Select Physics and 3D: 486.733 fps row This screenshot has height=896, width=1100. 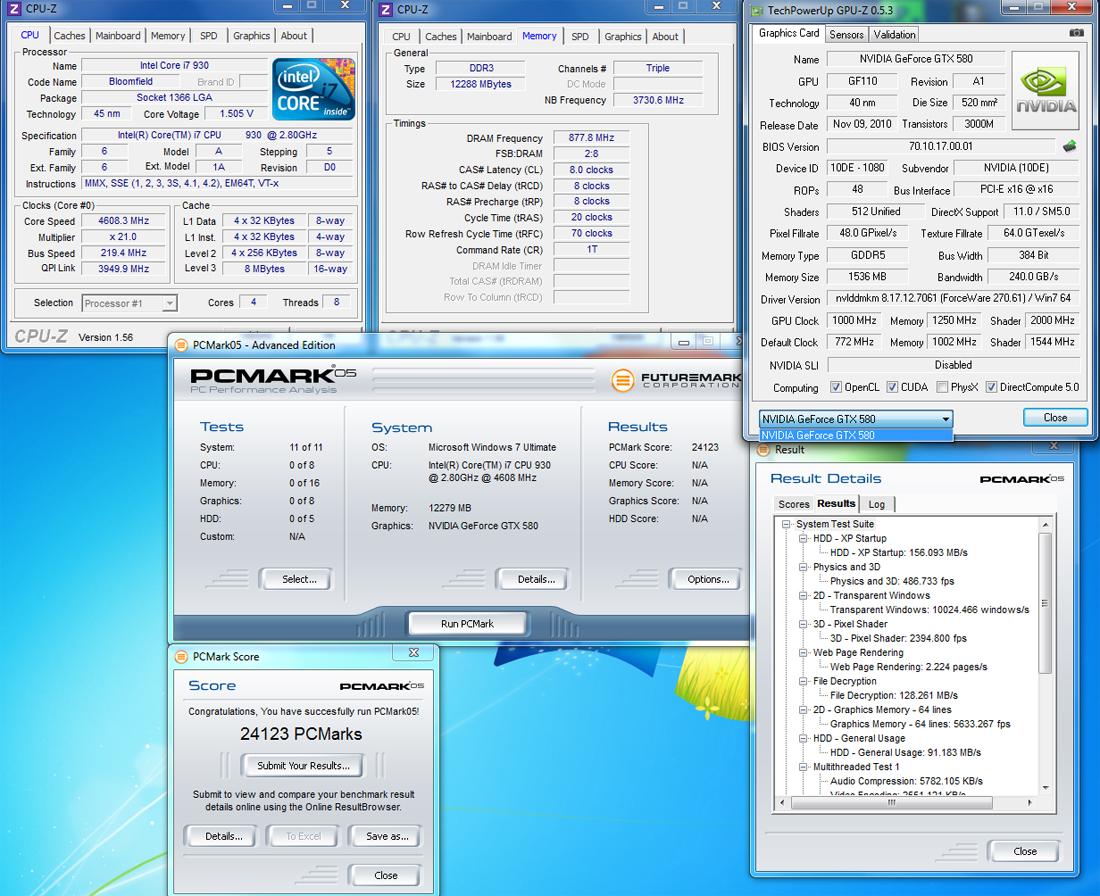[x=892, y=581]
